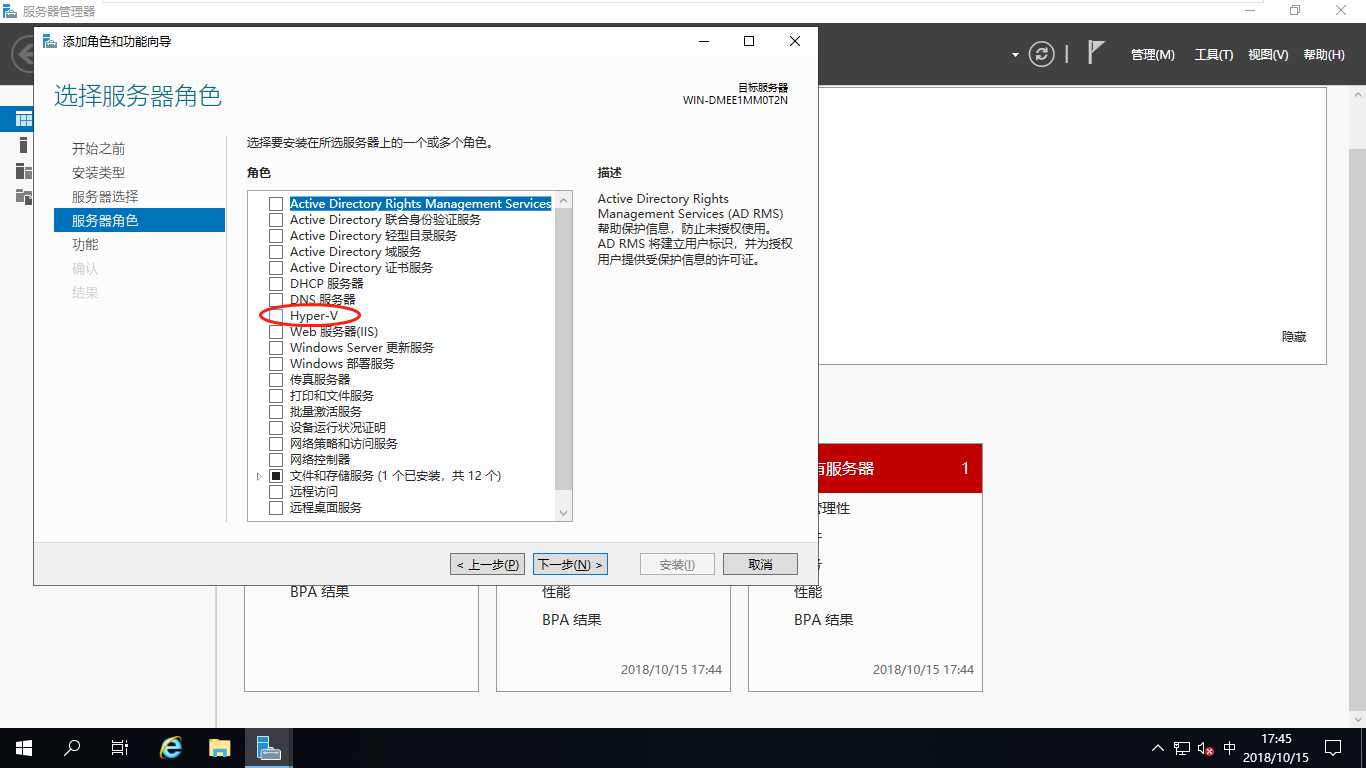1366x768 pixels.
Task: Launch Internet Explorer from taskbar
Action: point(171,748)
